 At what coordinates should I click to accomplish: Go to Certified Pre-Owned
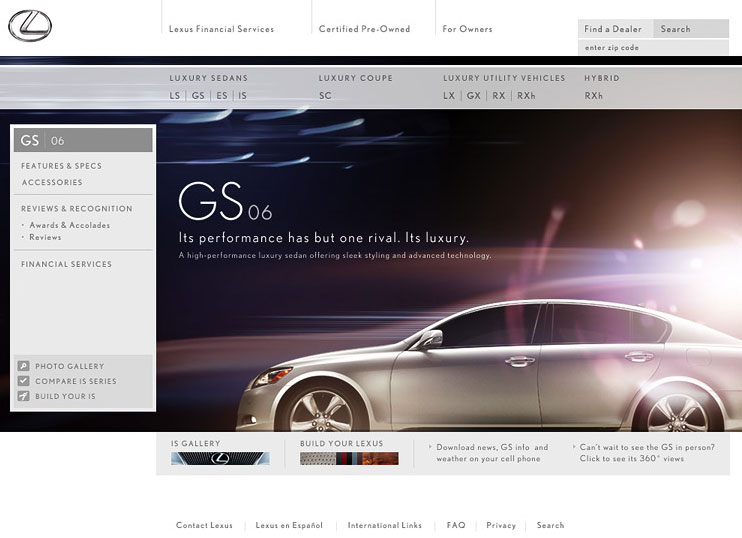click(364, 29)
